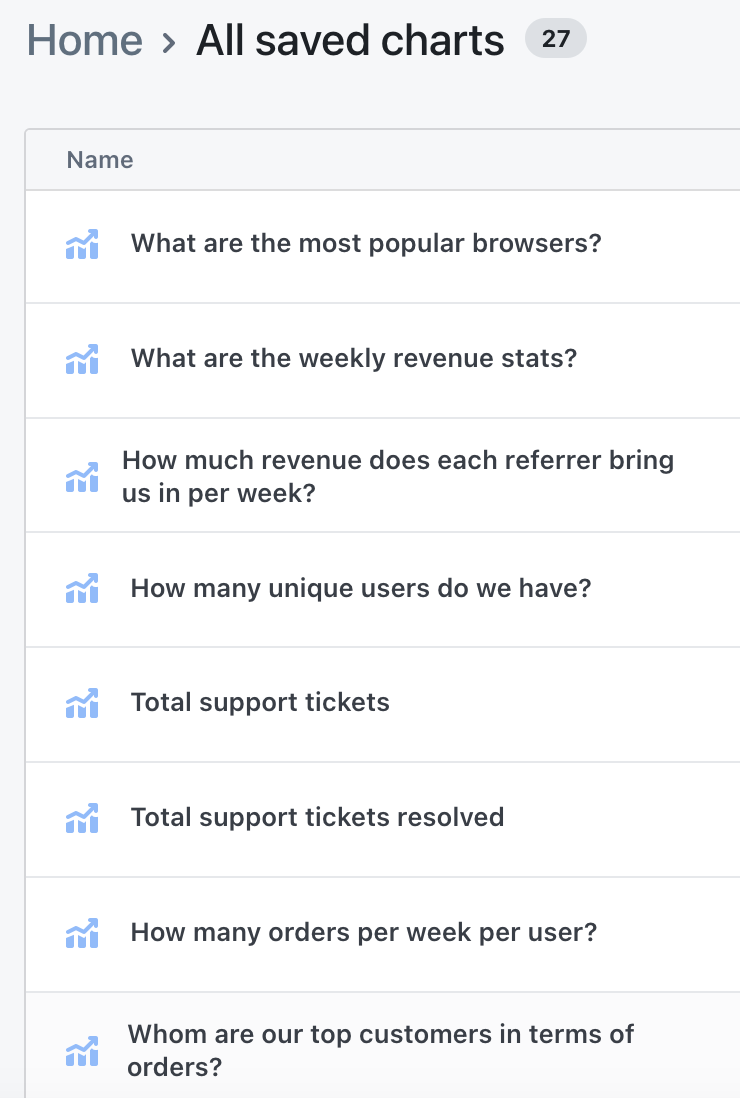The image size is (740, 1098).
Task: Select the chart icon for Total support tickets
Action: [x=82, y=703]
